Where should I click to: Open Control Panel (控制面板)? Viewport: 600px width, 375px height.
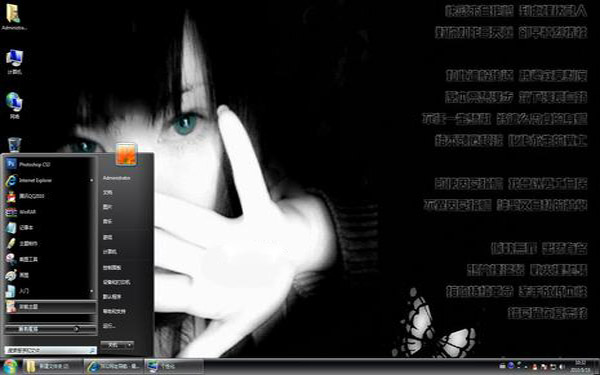pos(112,267)
